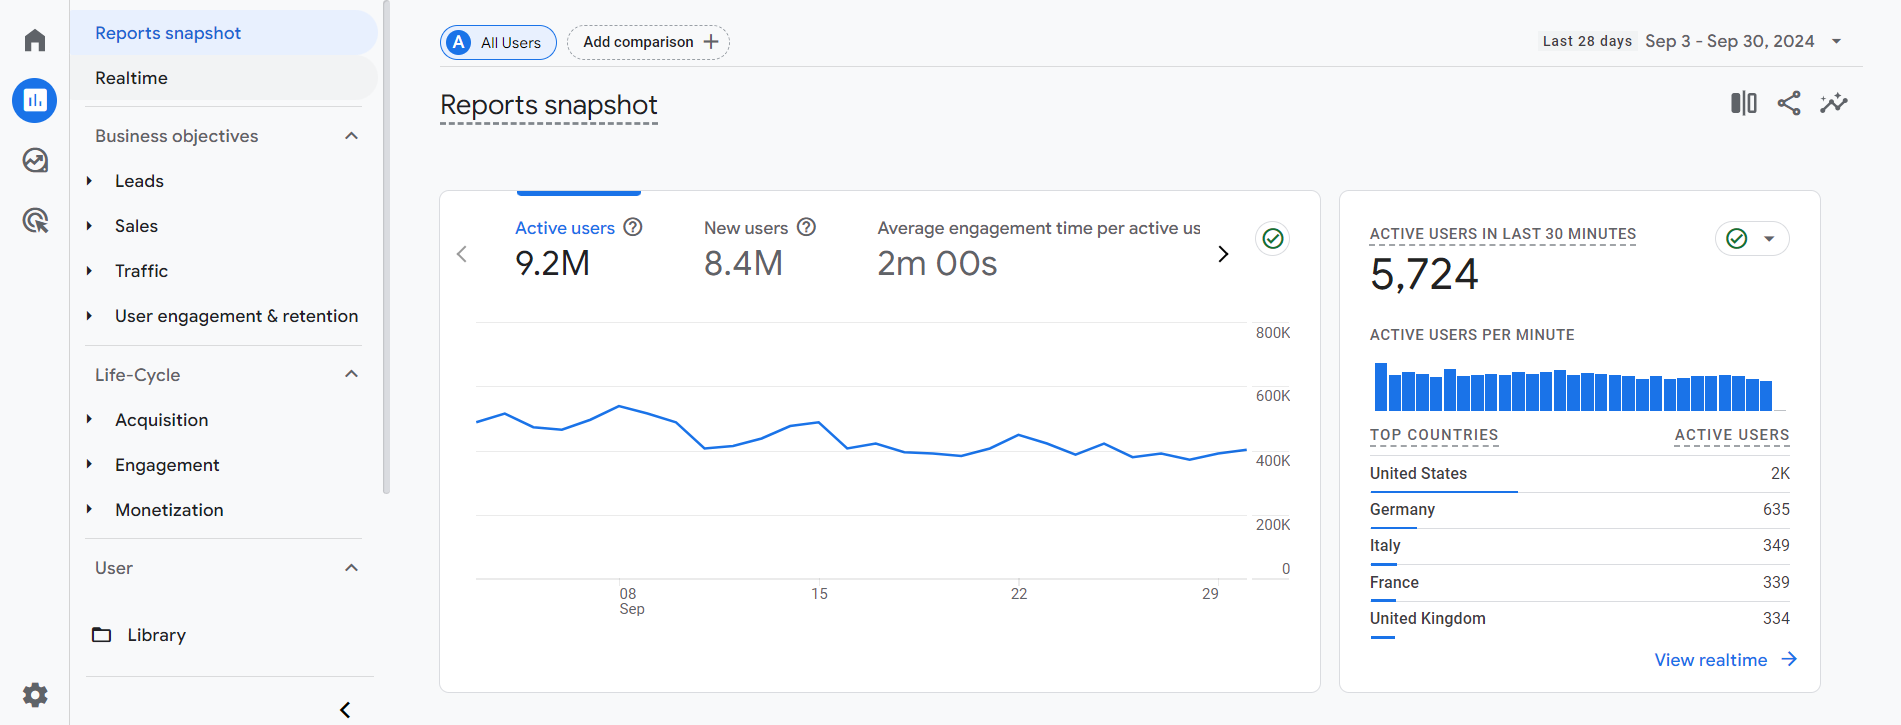Viewport: 1901px width, 725px height.
Task: Expand the Monetization tree arrow
Action: click(x=89, y=509)
